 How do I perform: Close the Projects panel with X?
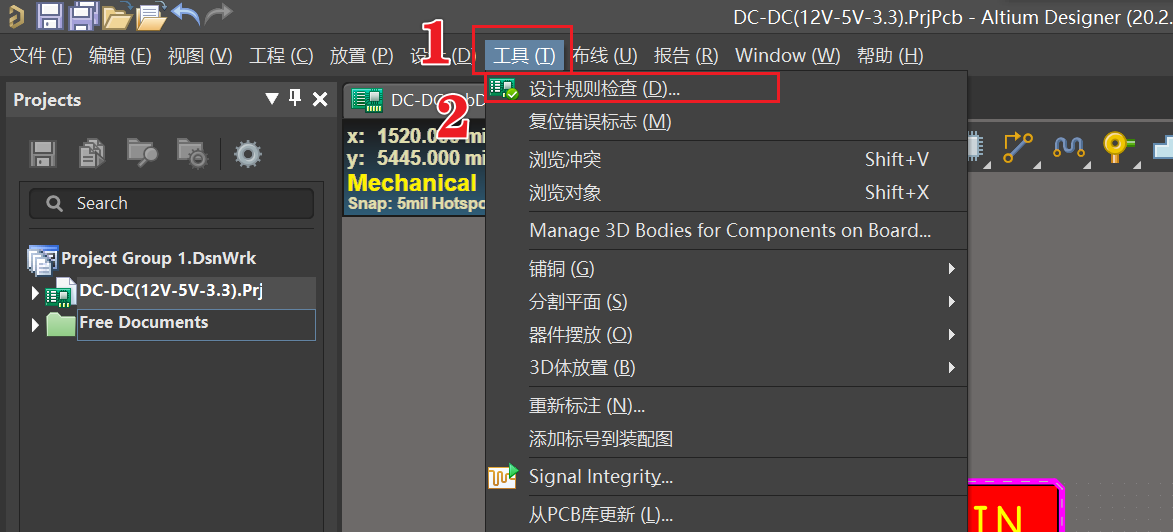[320, 99]
